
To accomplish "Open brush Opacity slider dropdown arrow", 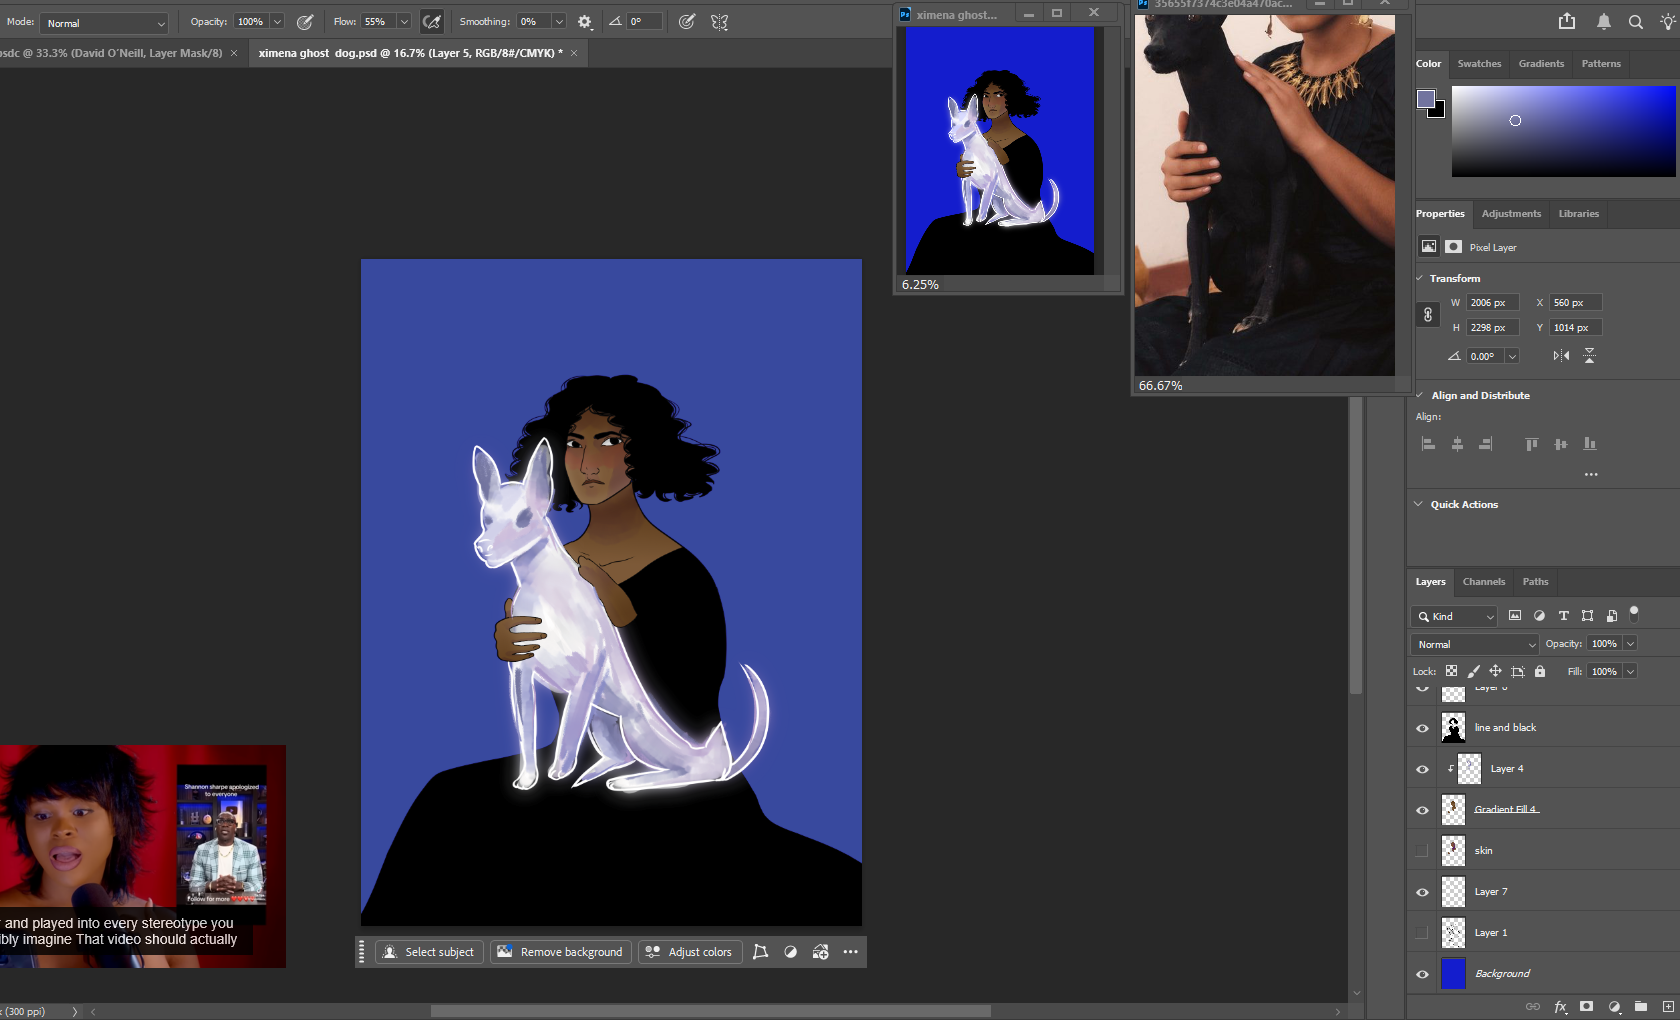I will pyautogui.click(x=277, y=22).
